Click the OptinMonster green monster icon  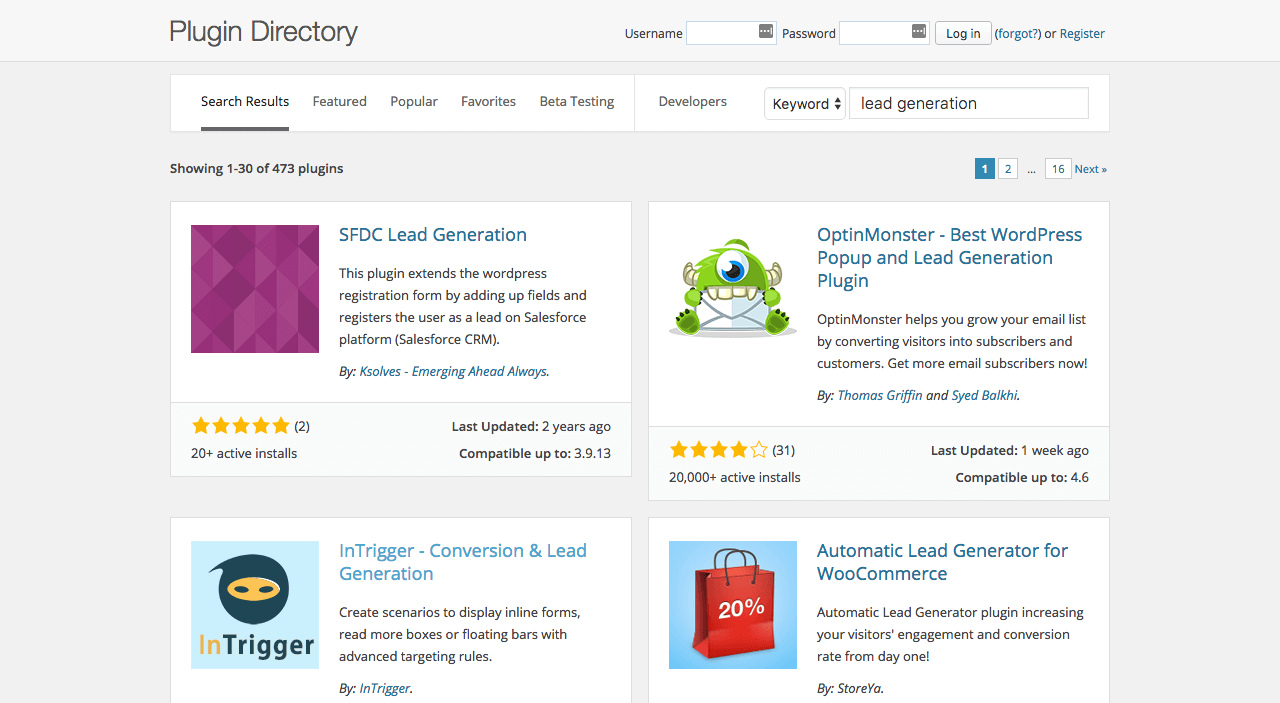[732, 289]
